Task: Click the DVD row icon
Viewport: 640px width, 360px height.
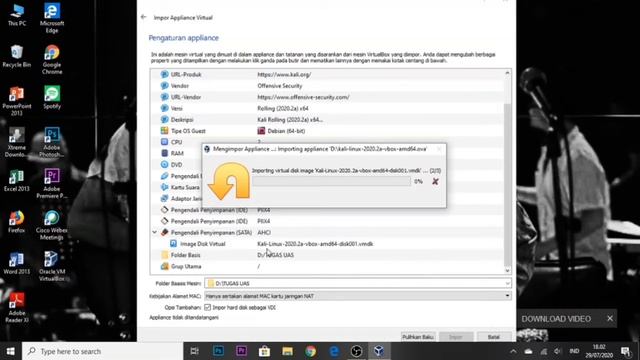Action: pos(164,164)
